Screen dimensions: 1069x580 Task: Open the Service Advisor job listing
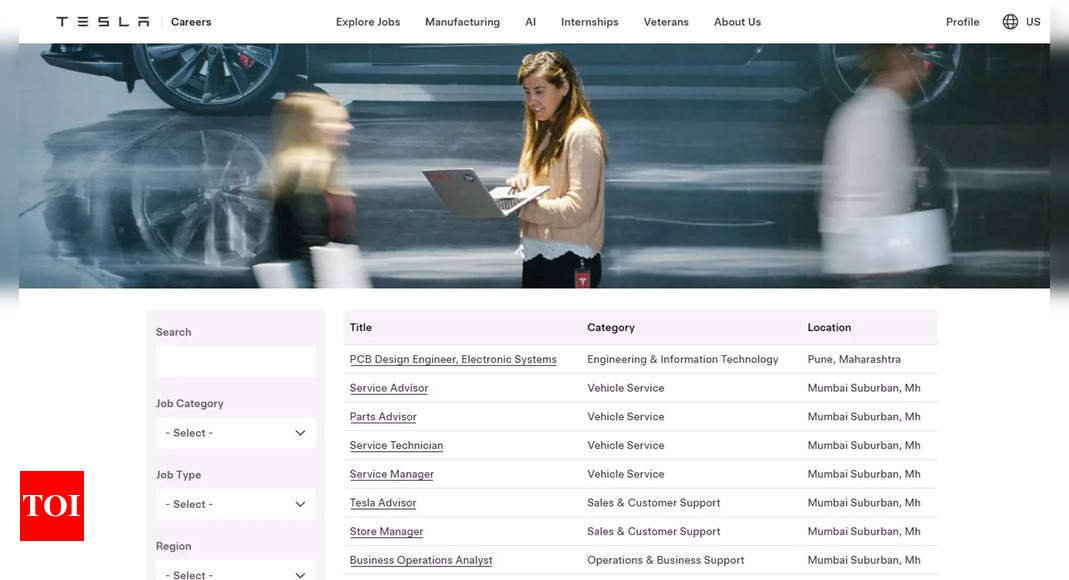coord(389,388)
